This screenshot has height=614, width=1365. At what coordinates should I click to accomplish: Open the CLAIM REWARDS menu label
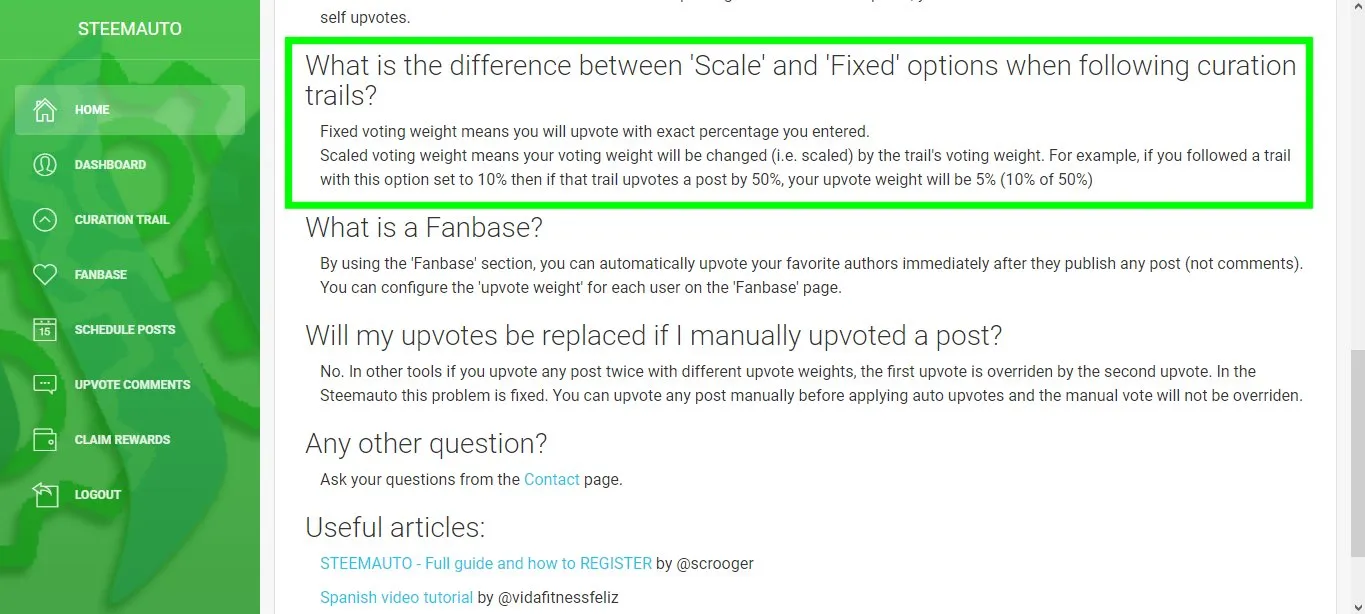[123, 440]
